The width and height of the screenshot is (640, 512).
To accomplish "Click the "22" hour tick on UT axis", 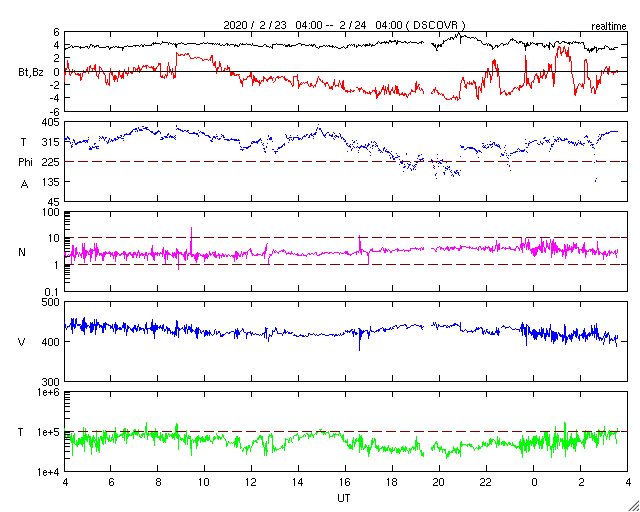I will [x=487, y=482].
